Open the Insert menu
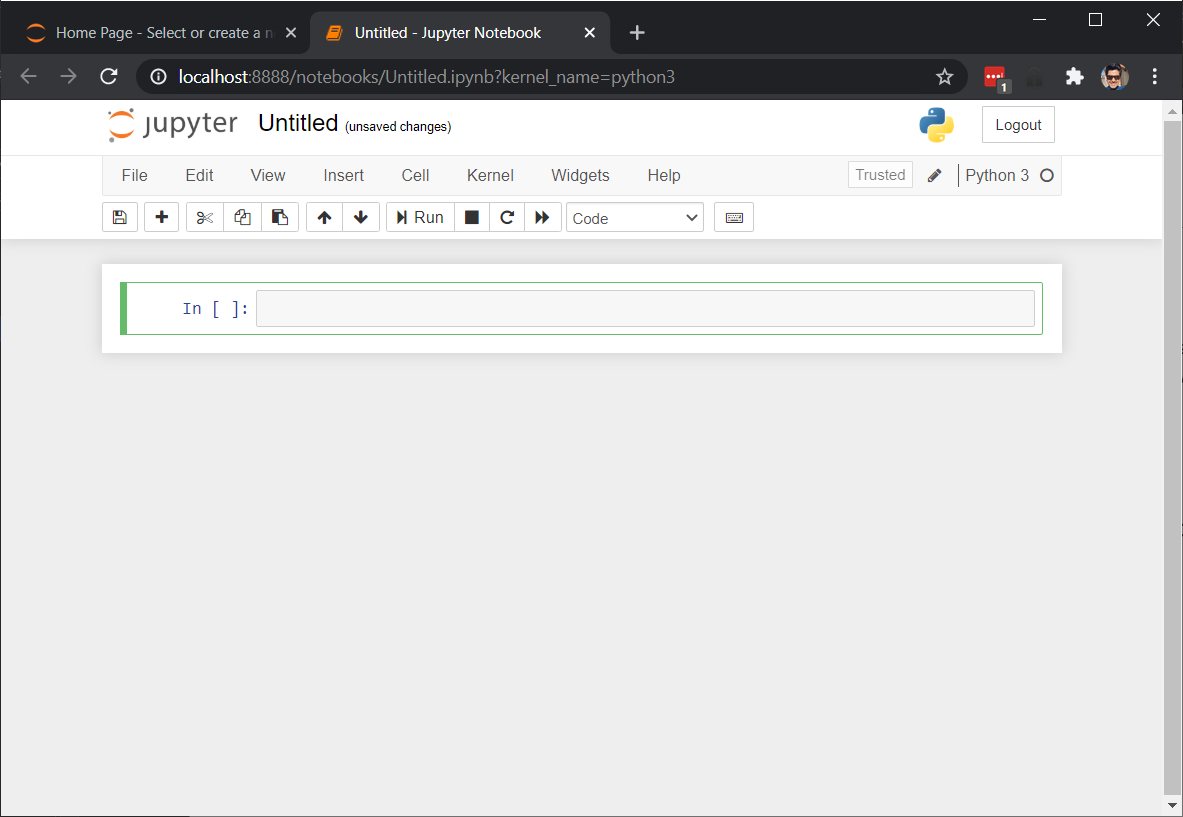Screen dimensions: 1183x817 click(x=343, y=175)
